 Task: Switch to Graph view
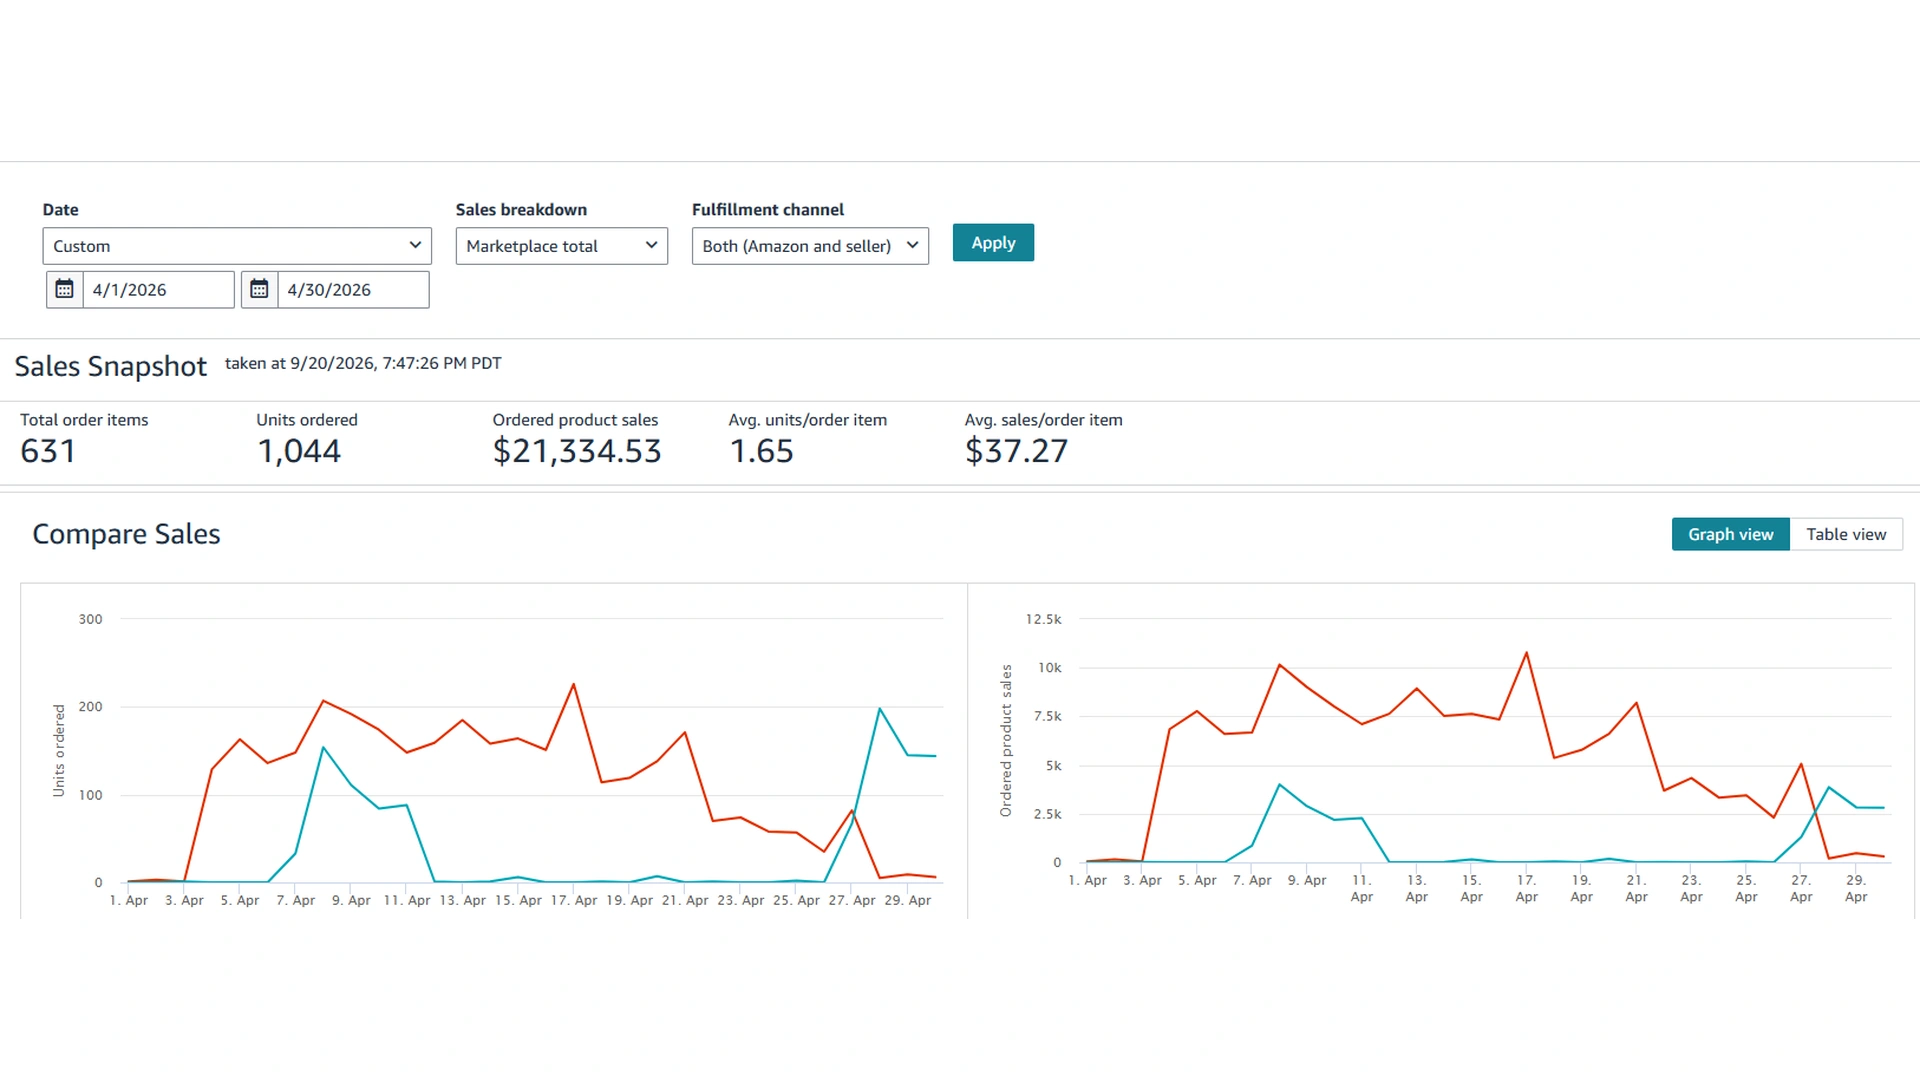pos(1731,534)
